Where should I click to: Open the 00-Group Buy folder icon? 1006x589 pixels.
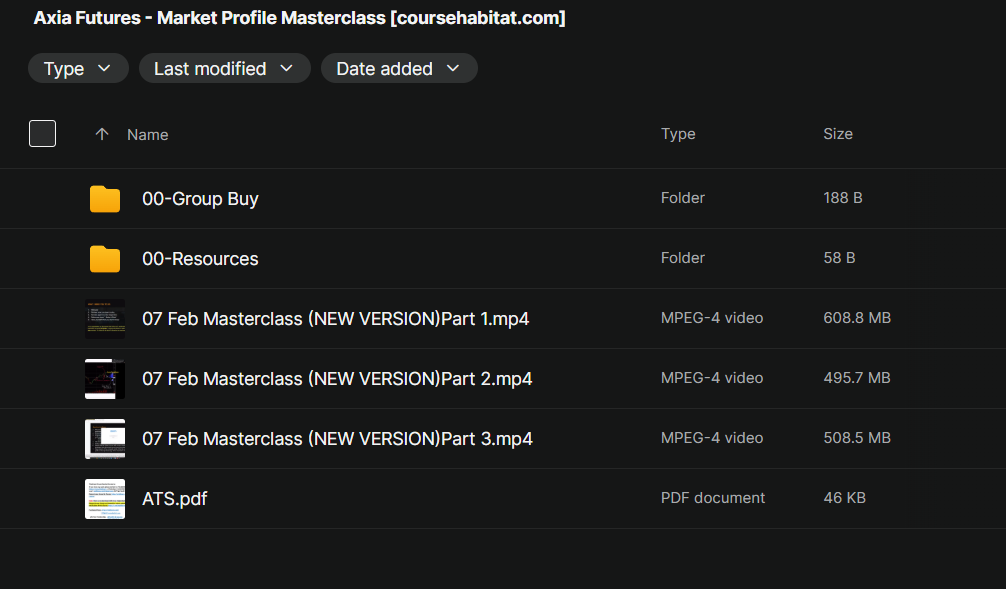pyautogui.click(x=105, y=199)
